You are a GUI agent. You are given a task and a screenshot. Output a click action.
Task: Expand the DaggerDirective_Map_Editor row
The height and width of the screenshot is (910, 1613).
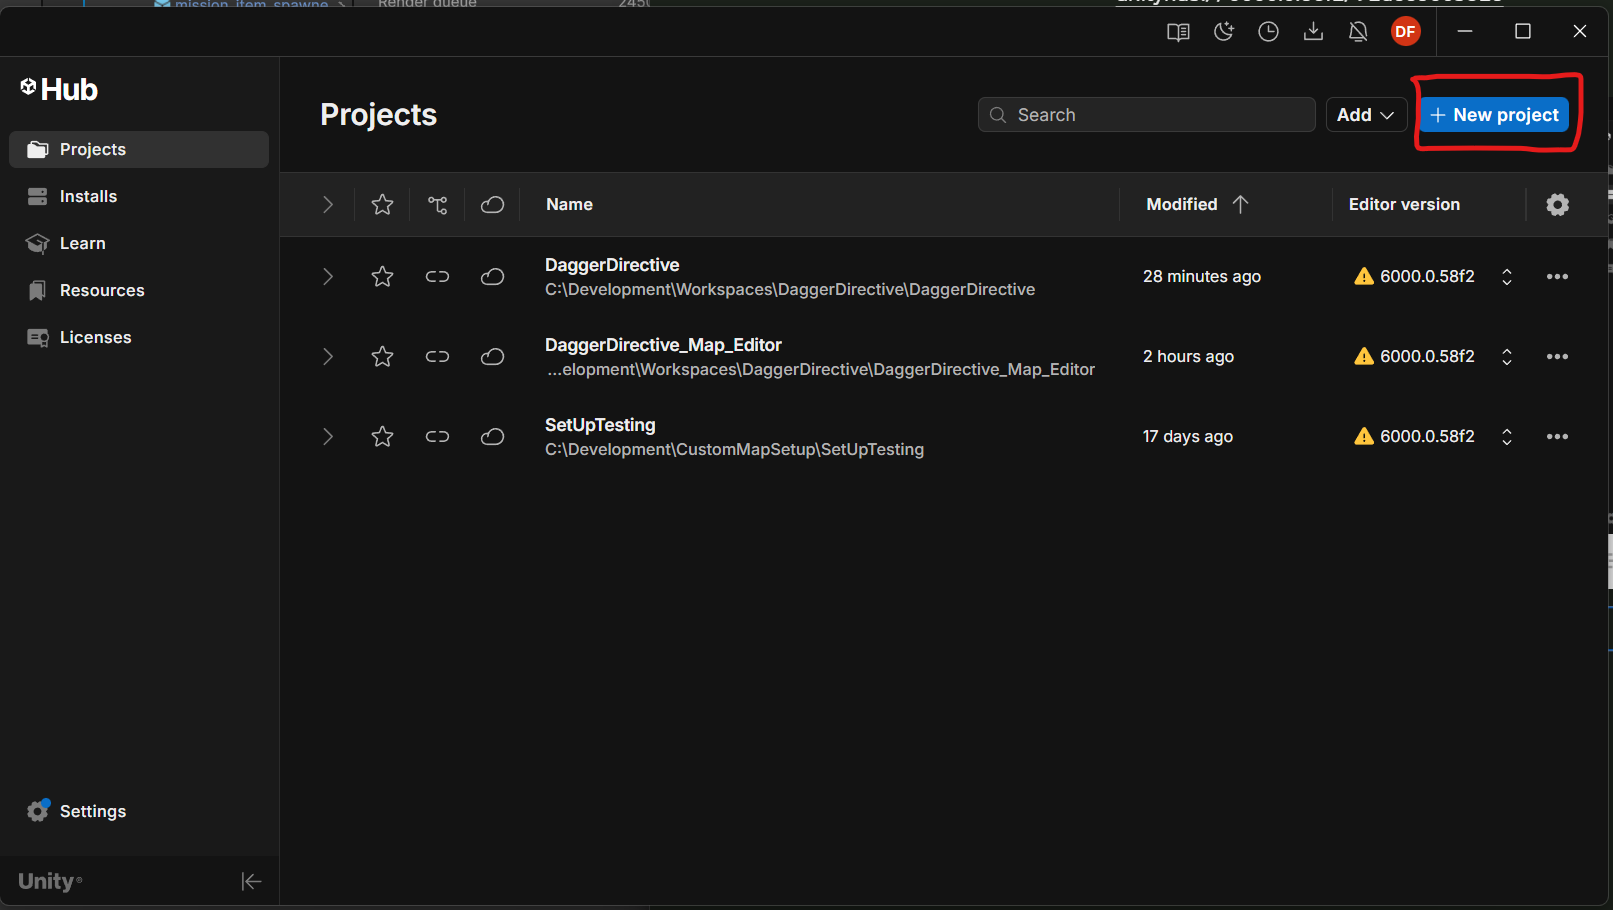(327, 356)
